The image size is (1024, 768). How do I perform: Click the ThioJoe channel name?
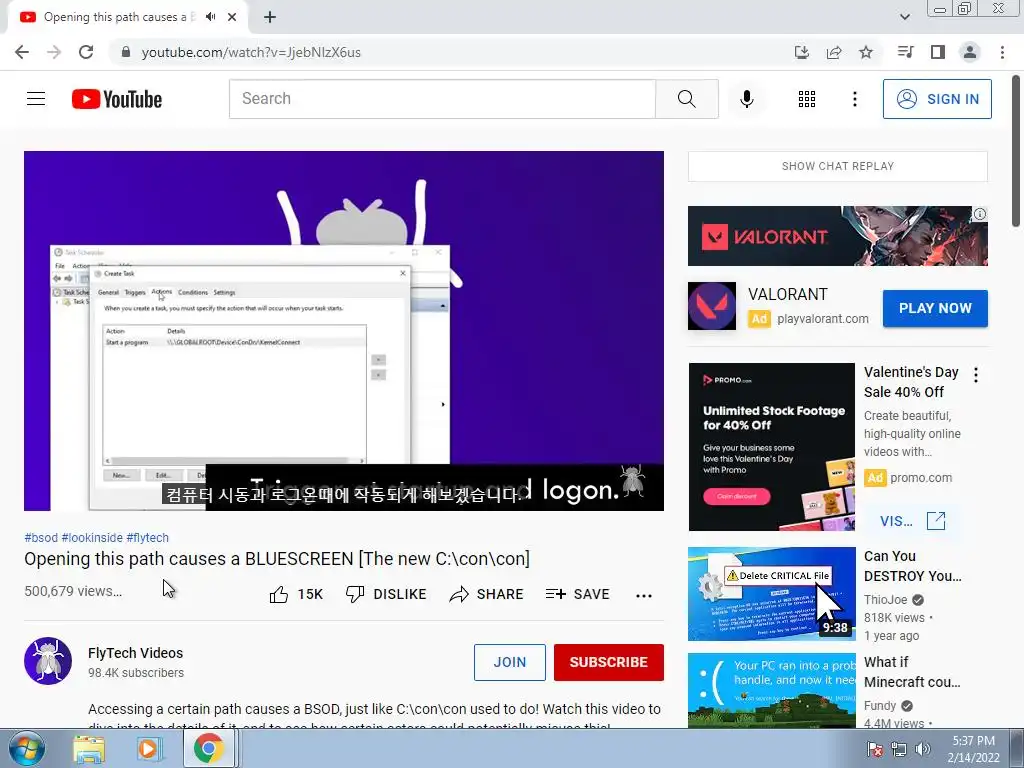(886, 600)
